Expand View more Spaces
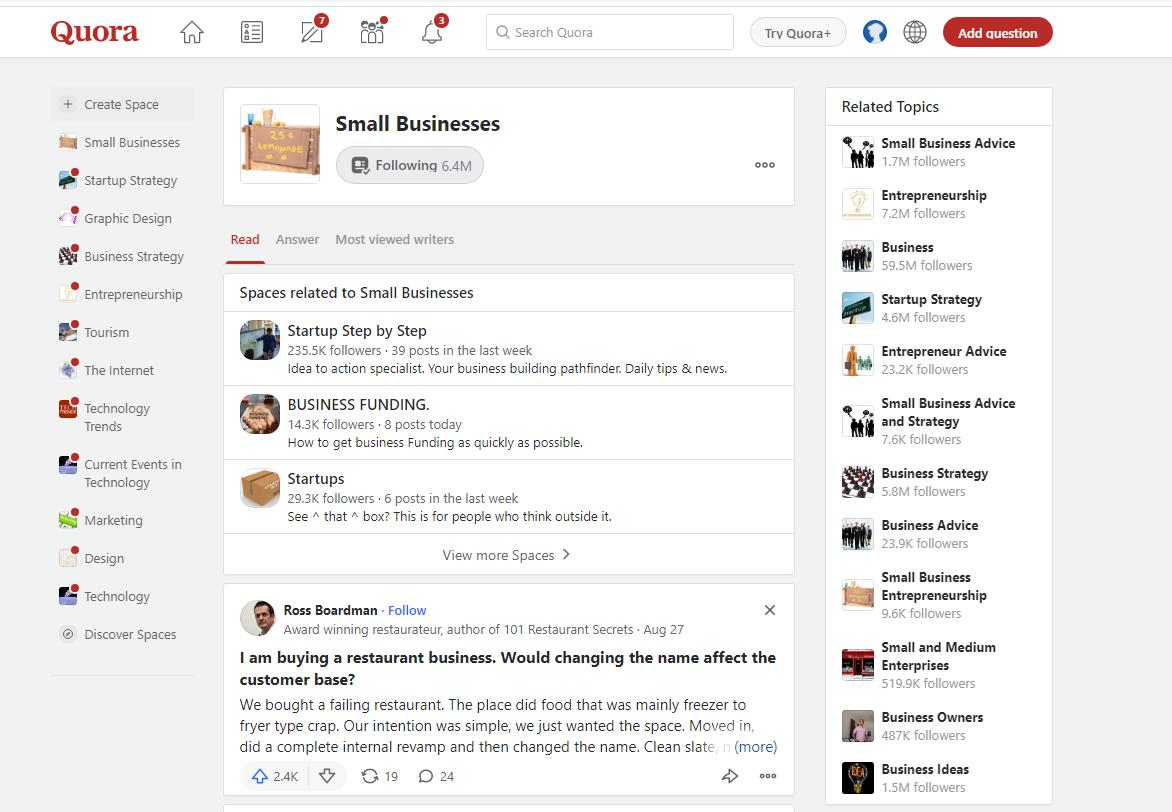 click(x=507, y=555)
